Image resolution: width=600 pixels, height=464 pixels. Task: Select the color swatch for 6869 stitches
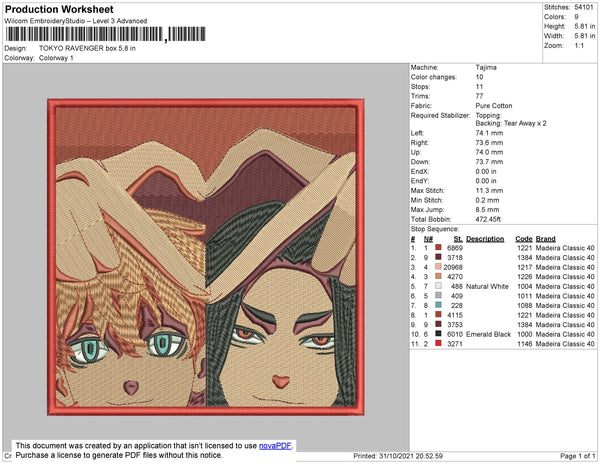pyautogui.click(x=439, y=248)
